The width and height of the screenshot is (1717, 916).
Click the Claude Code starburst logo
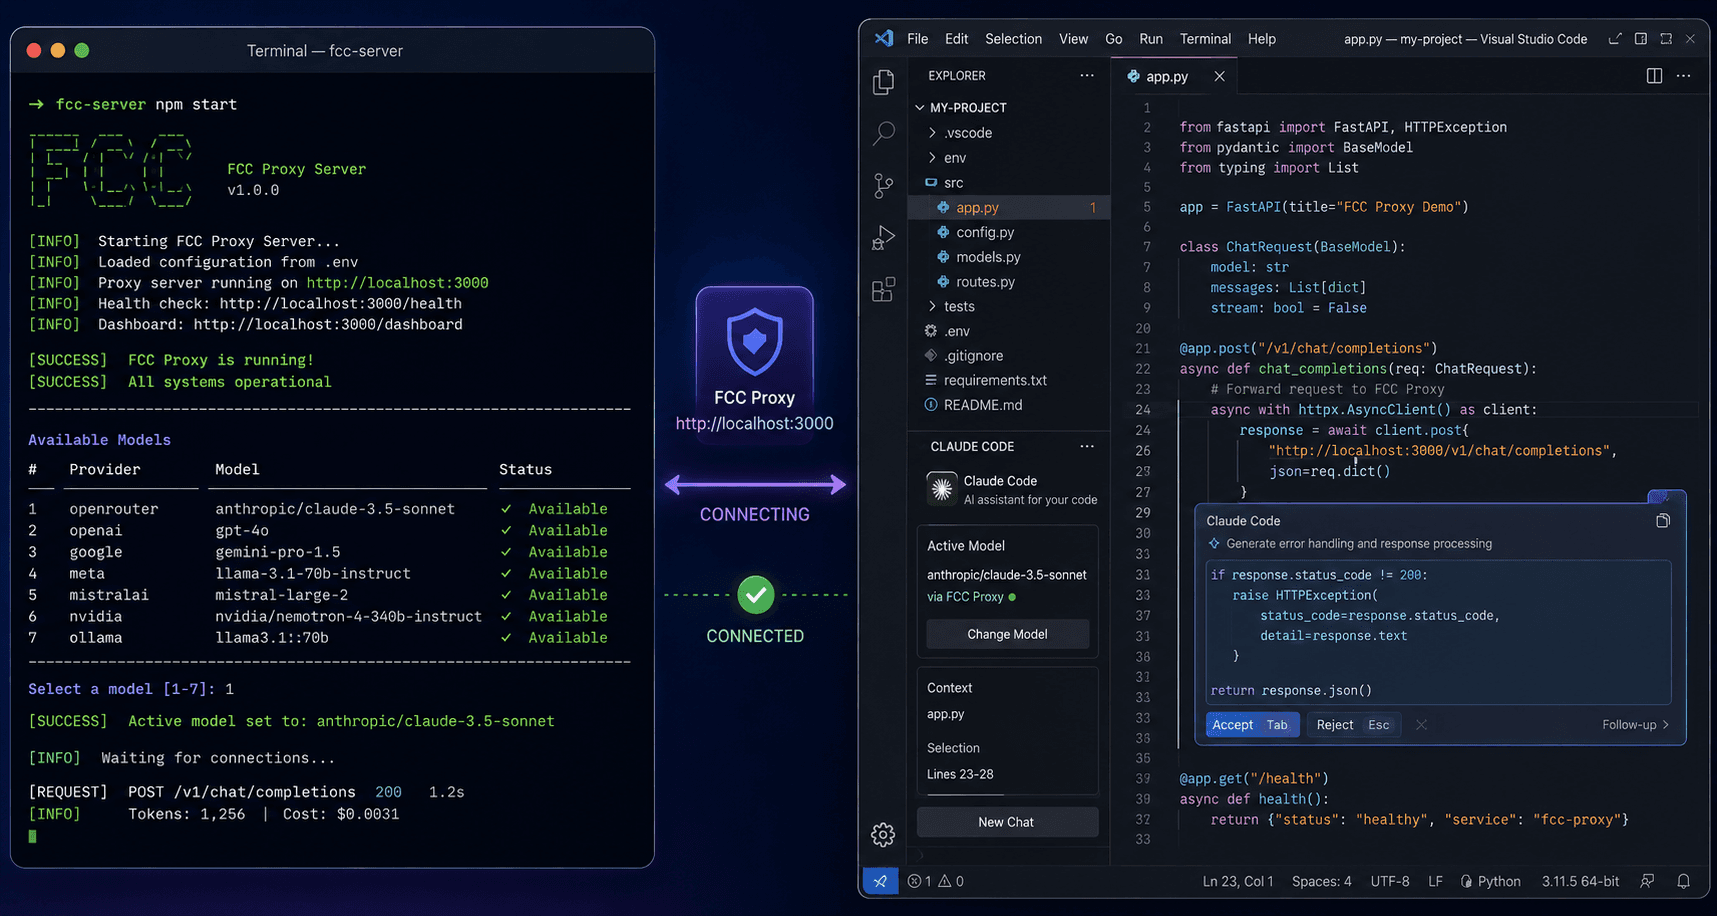[x=942, y=488]
